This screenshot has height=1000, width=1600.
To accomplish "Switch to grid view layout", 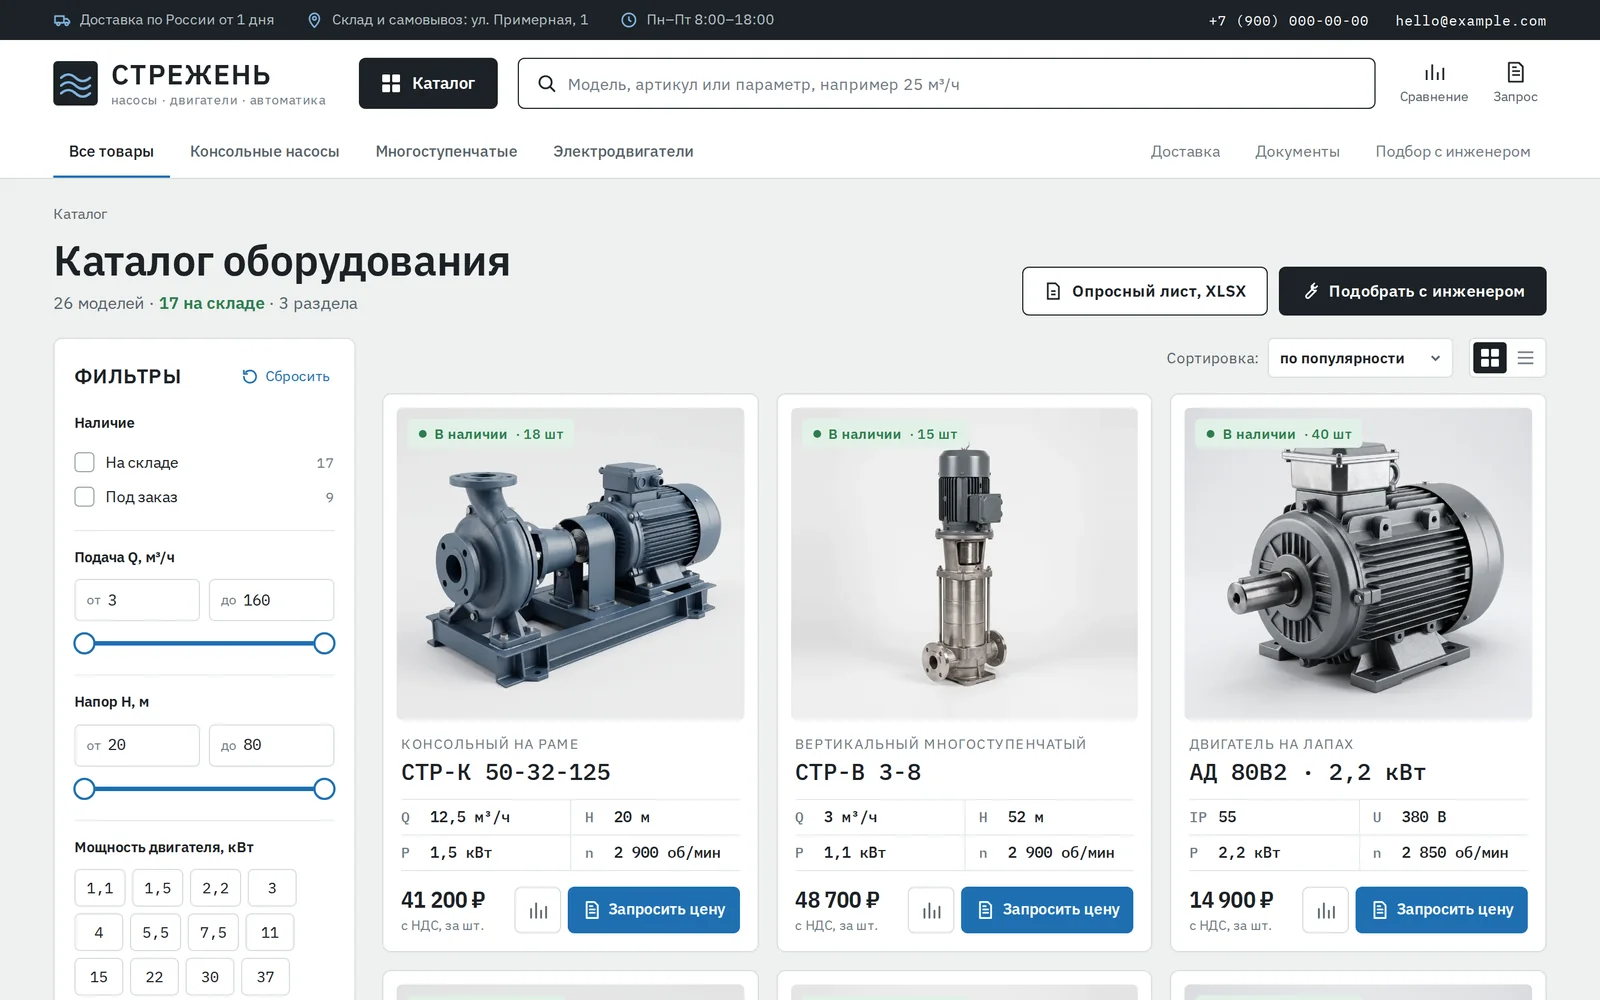I will point(1490,358).
